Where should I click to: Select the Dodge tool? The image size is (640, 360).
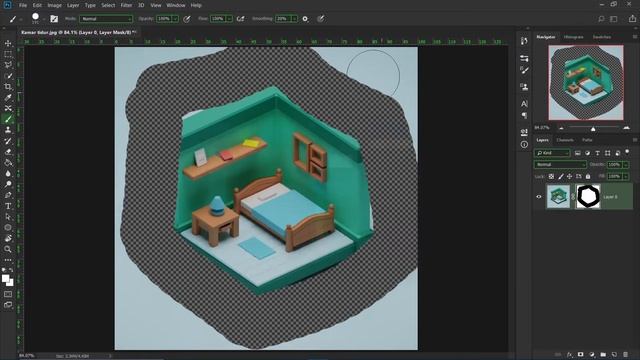click(8, 184)
